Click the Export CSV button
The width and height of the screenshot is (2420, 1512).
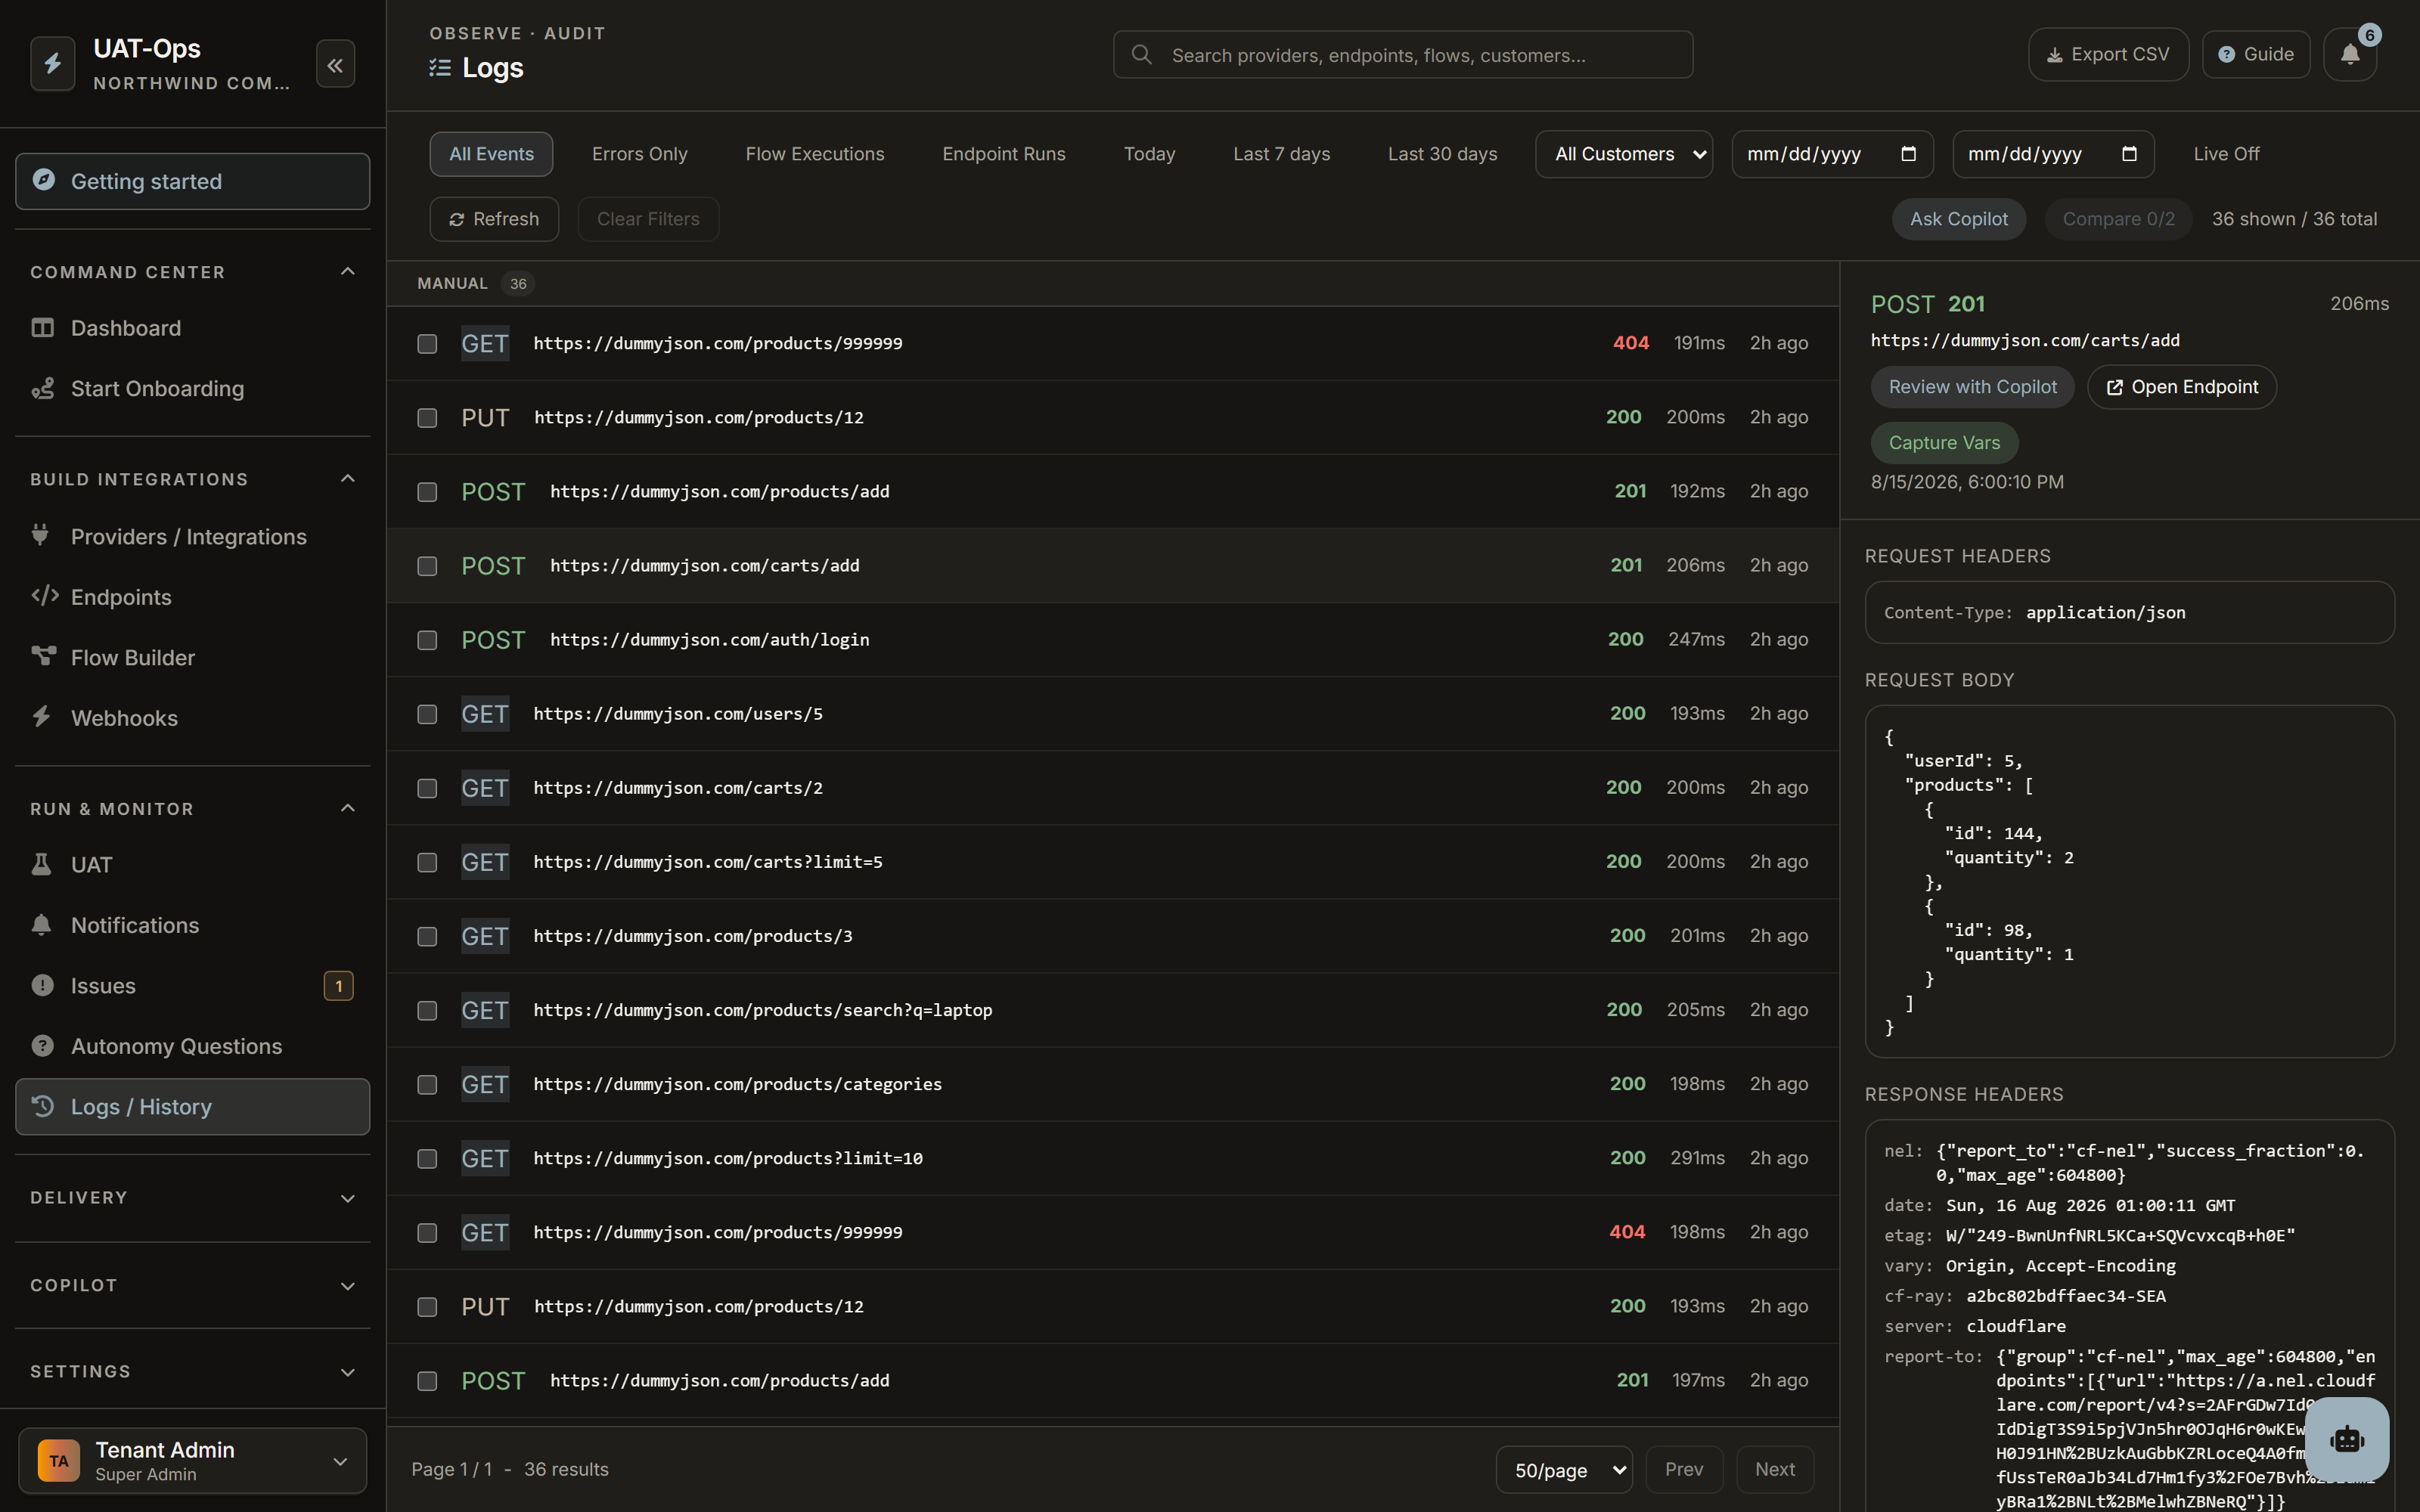pyautogui.click(x=2108, y=55)
